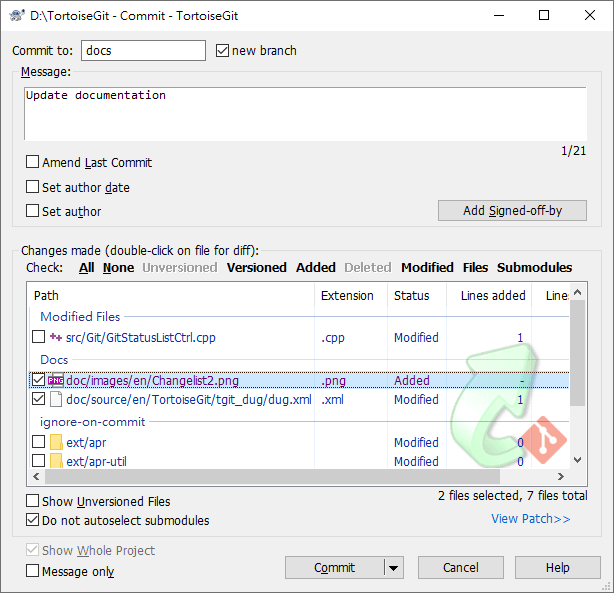Viewport: 614px width, 593px height.
Task: Collapse the Docs group header
Action: (x=54, y=360)
